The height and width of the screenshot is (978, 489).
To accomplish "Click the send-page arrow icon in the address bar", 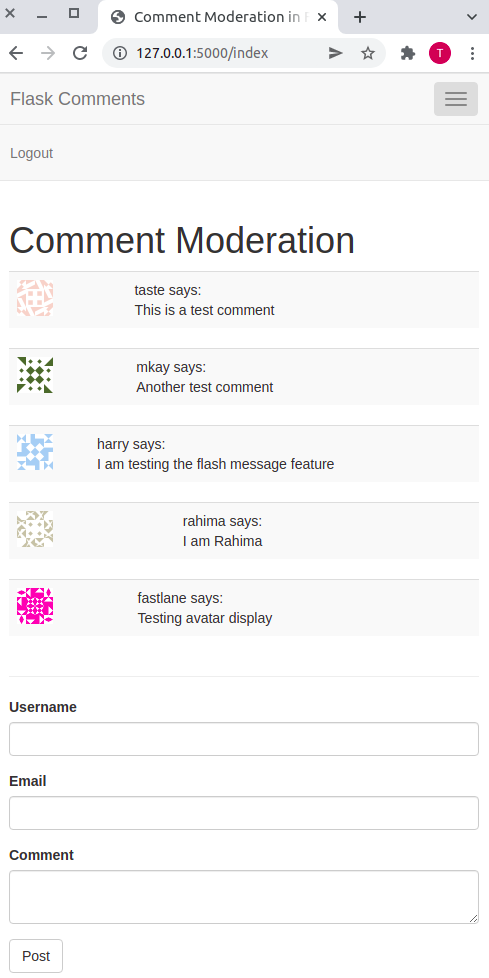I will [x=336, y=53].
